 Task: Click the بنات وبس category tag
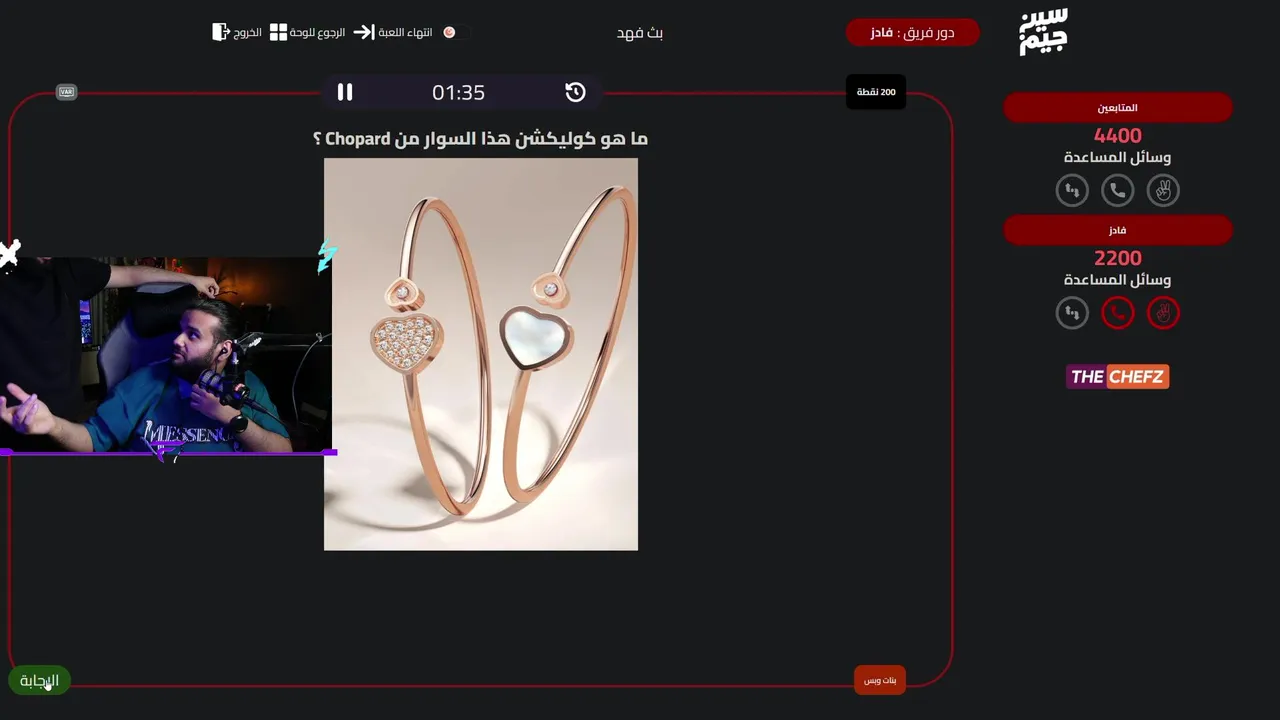click(880, 680)
